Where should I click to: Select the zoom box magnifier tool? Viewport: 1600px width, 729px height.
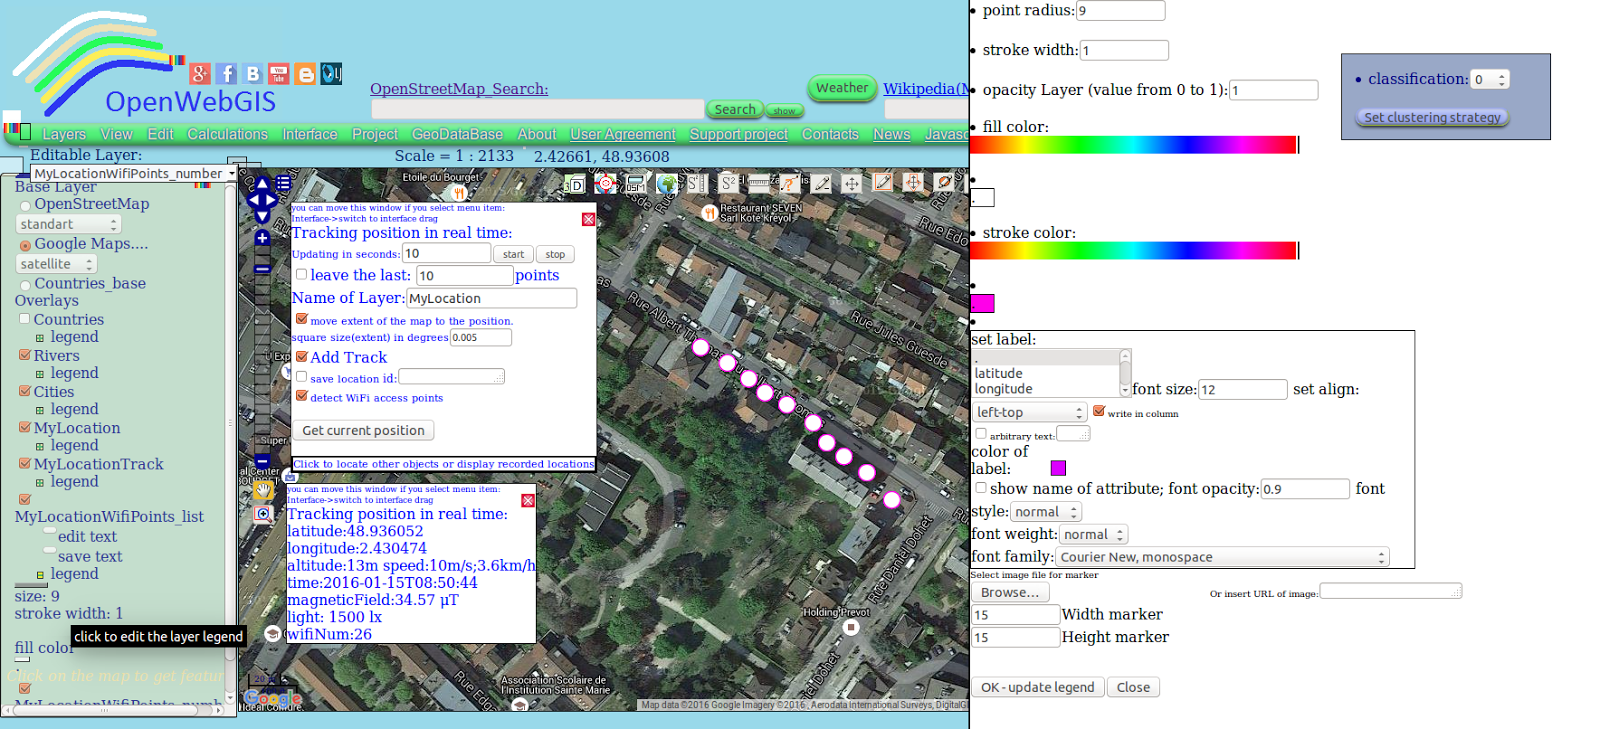pos(263,514)
